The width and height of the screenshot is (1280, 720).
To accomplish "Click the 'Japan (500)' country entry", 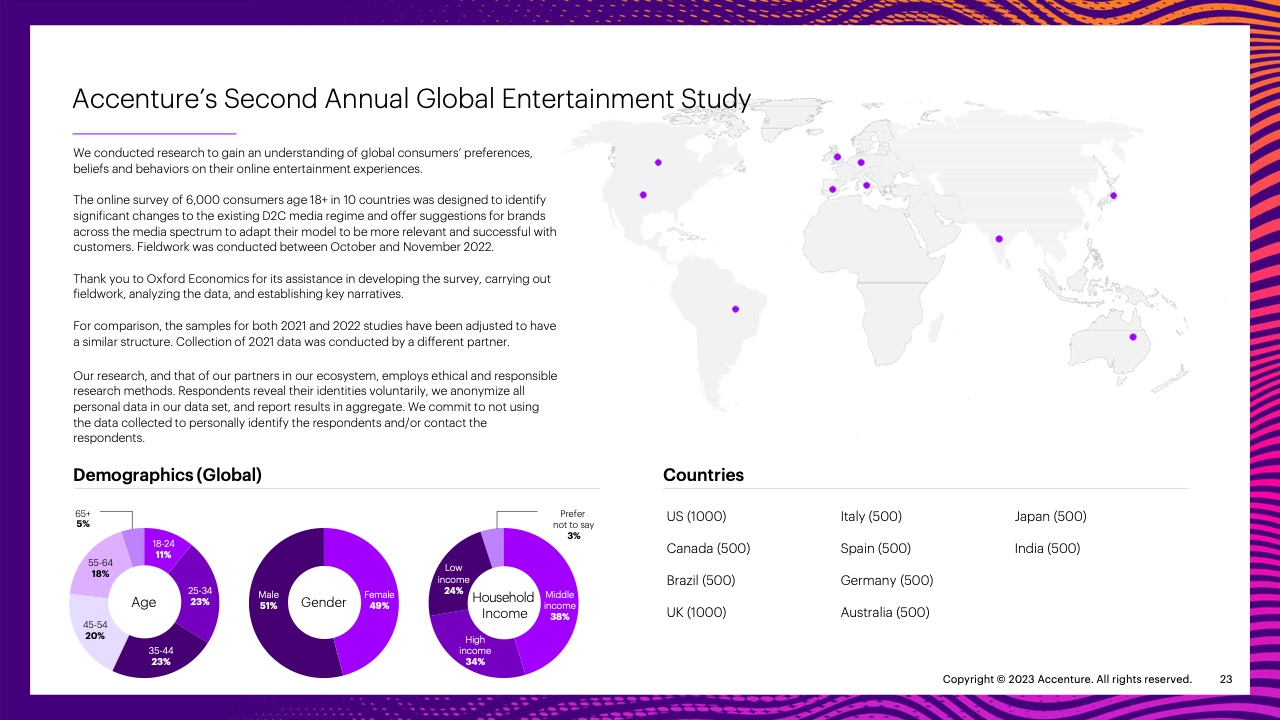I will 1050,517.
